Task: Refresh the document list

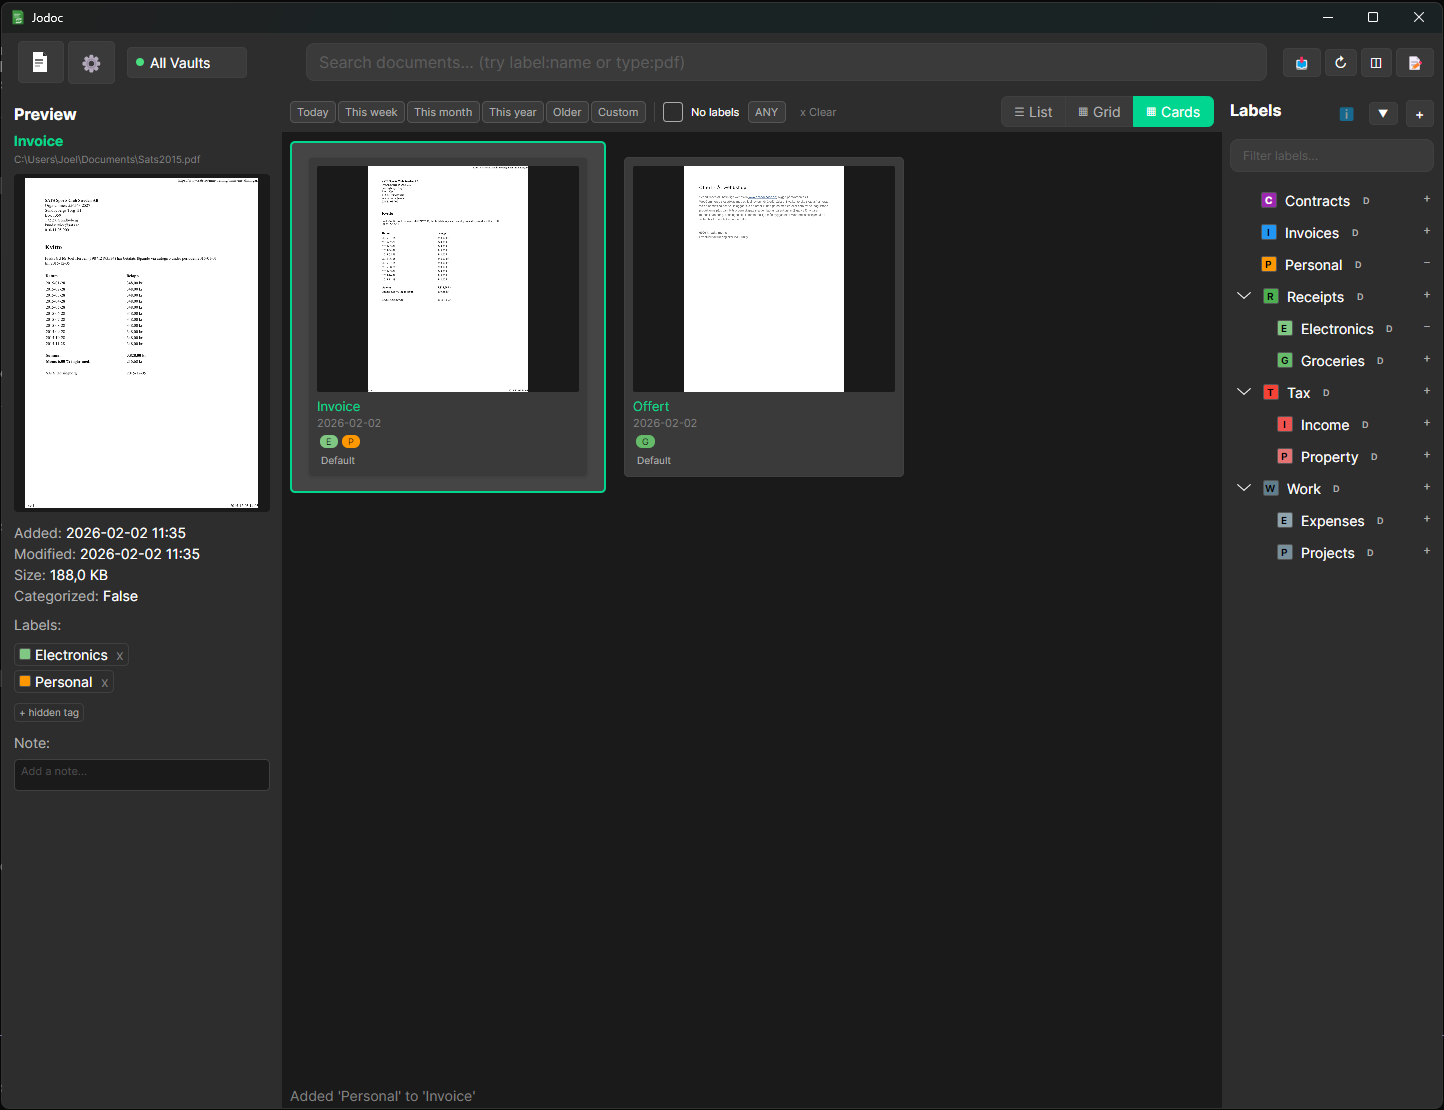Action: click(1341, 62)
